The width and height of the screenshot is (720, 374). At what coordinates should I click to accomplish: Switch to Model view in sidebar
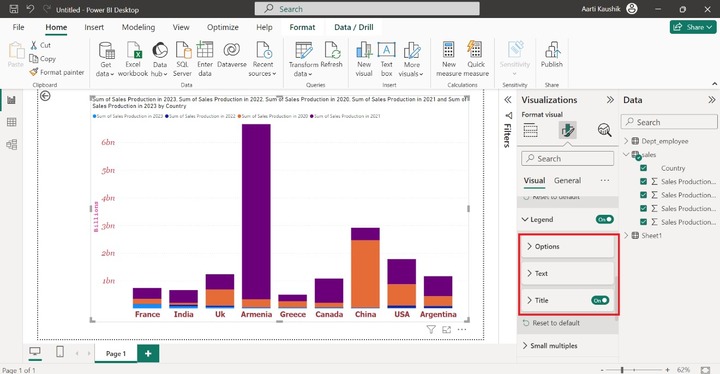(11, 145)
